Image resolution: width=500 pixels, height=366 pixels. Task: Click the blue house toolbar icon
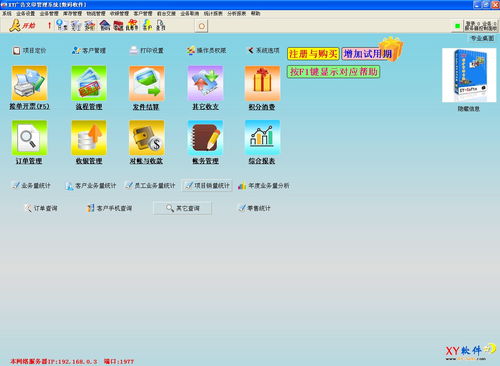point(105,25)
